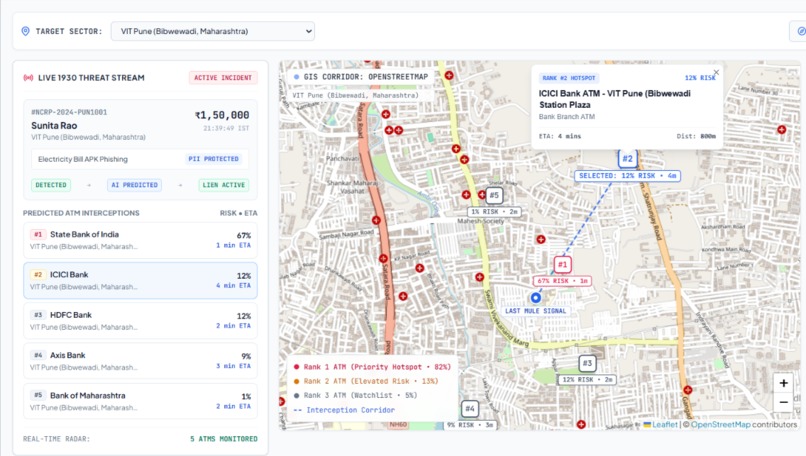Click the GIS Corridor OpenStreetMap label
Image resolution: width=806 pixels, height=456 pixels.
[361, 77]
